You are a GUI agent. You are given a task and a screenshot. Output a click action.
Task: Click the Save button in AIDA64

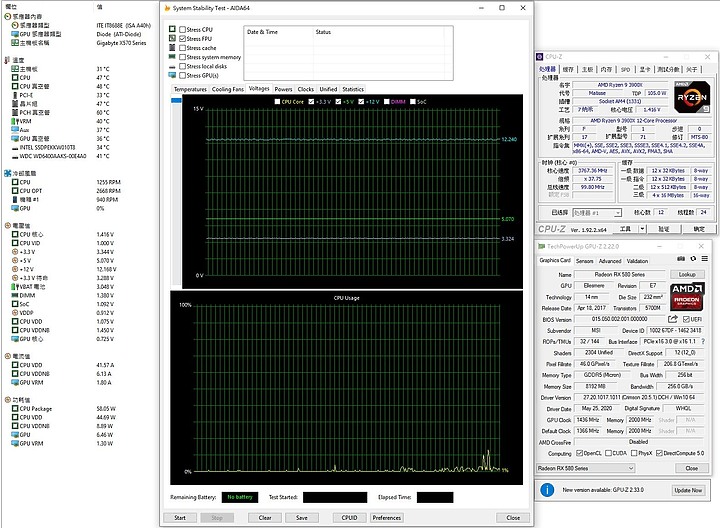point(302,517)
